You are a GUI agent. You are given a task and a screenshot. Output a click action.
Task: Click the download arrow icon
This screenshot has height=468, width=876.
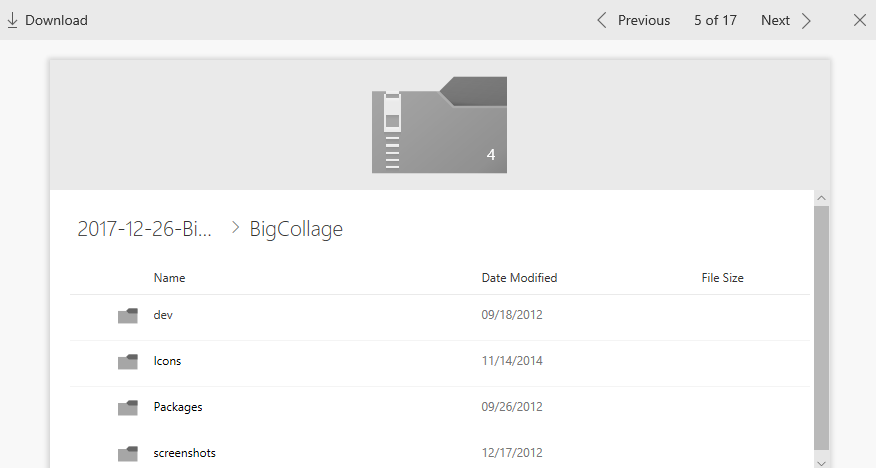click(x=13, y=20)
